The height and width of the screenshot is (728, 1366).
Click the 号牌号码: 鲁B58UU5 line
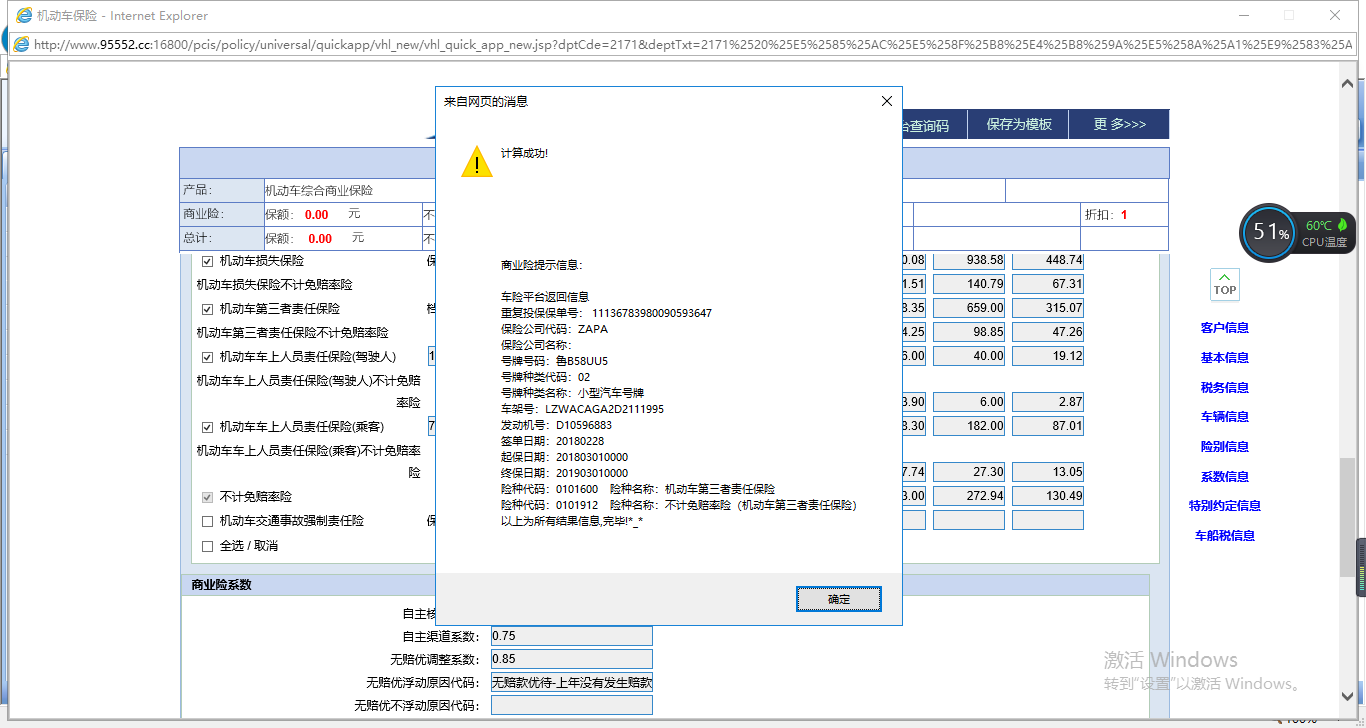click(x=554, y=361)
